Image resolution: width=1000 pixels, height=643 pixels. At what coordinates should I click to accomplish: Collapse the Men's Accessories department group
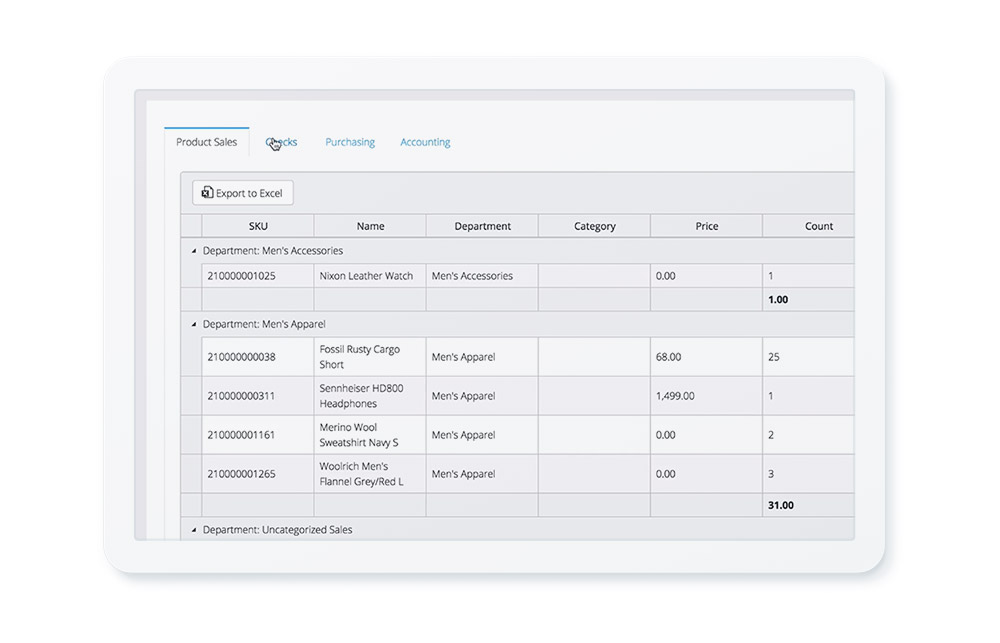coord(194,251)
